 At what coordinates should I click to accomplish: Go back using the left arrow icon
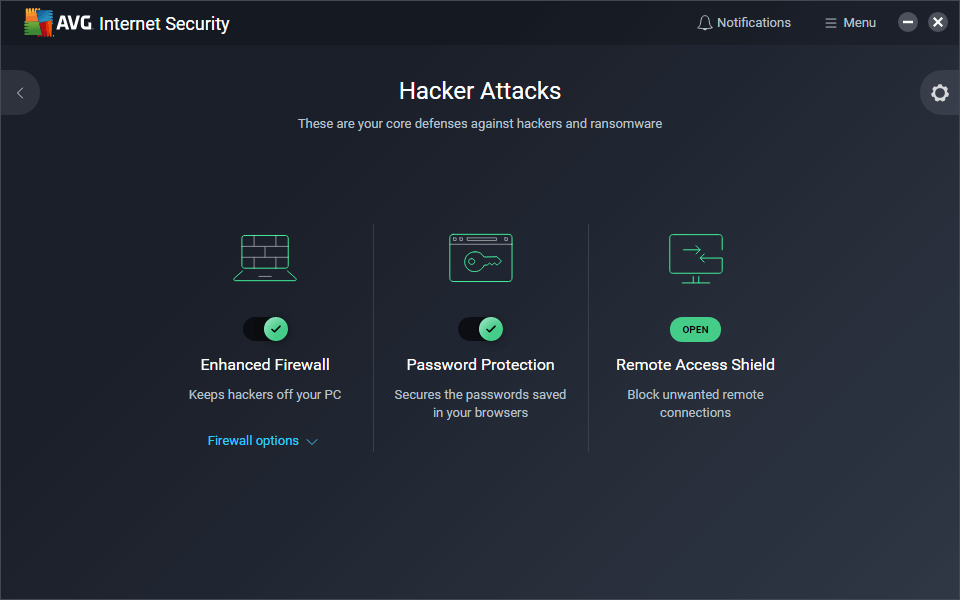tap(20, 93)
